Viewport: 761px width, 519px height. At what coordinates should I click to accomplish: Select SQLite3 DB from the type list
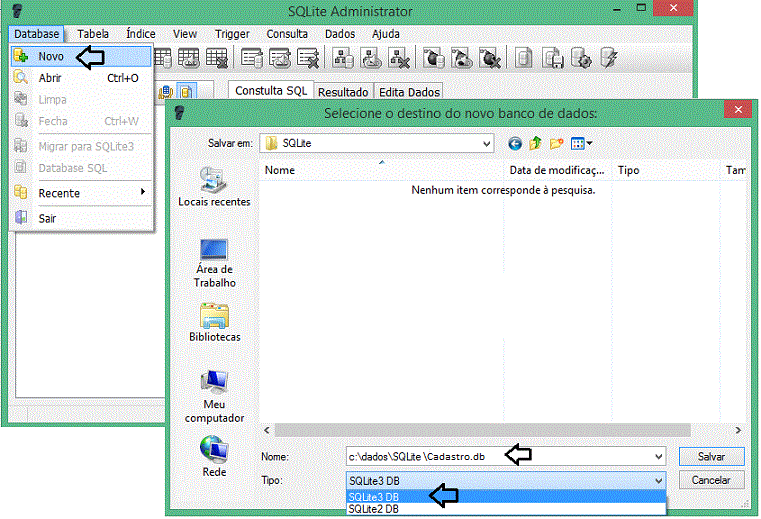point(506,497)
